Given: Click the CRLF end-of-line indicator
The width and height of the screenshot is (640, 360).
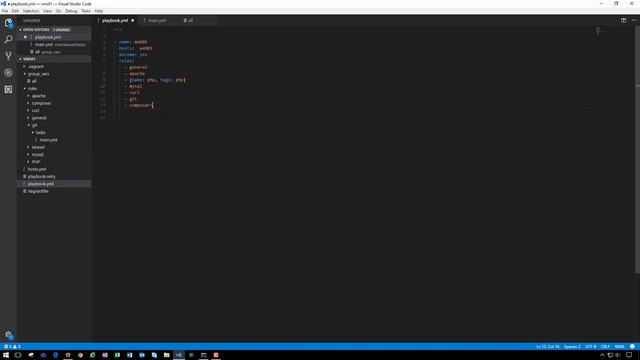Looking at the screenshot, I should (605, 347).
